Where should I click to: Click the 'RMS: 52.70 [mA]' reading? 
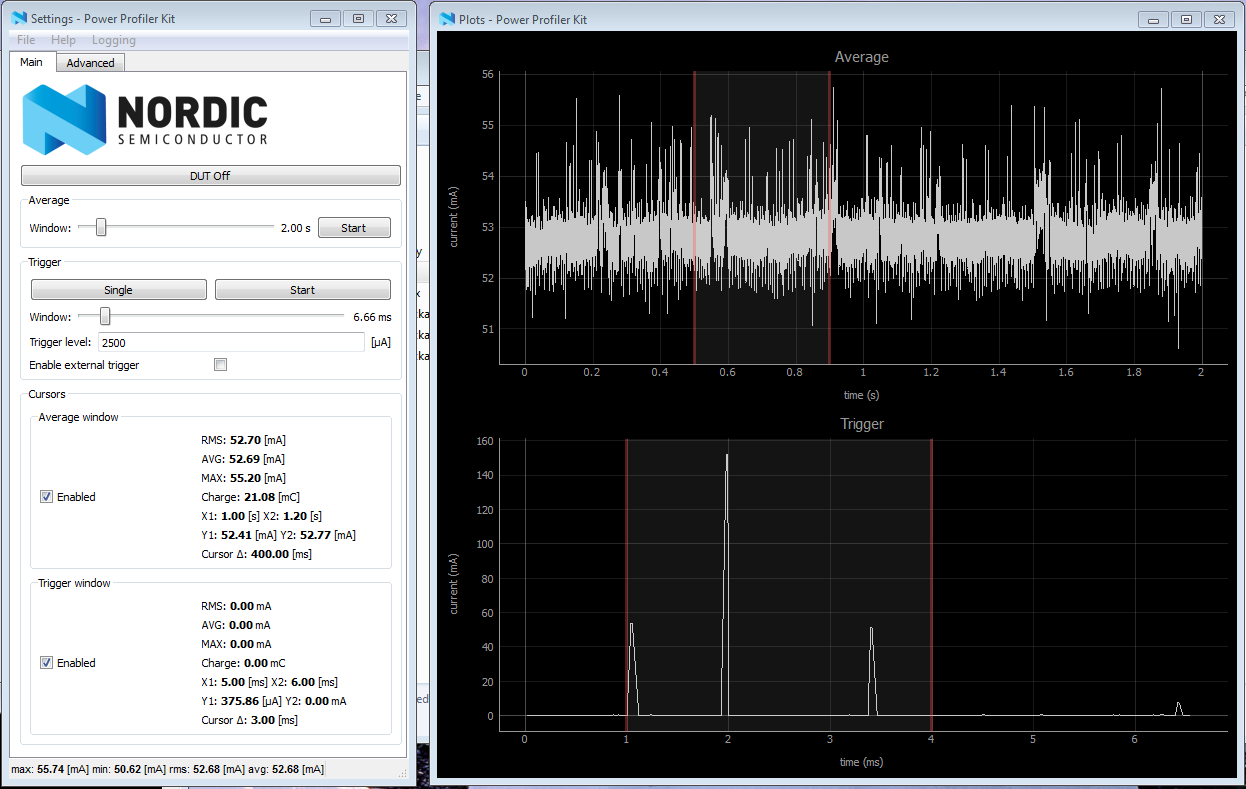pyautogui.click(x=243, y=440)
